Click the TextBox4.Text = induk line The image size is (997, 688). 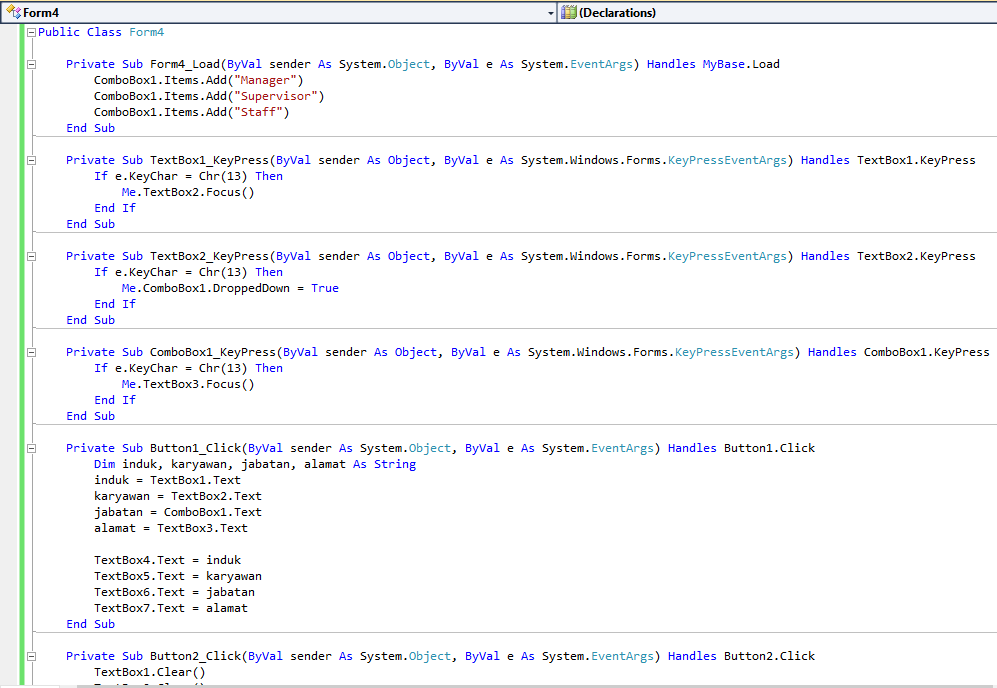(x=168, y=560)
